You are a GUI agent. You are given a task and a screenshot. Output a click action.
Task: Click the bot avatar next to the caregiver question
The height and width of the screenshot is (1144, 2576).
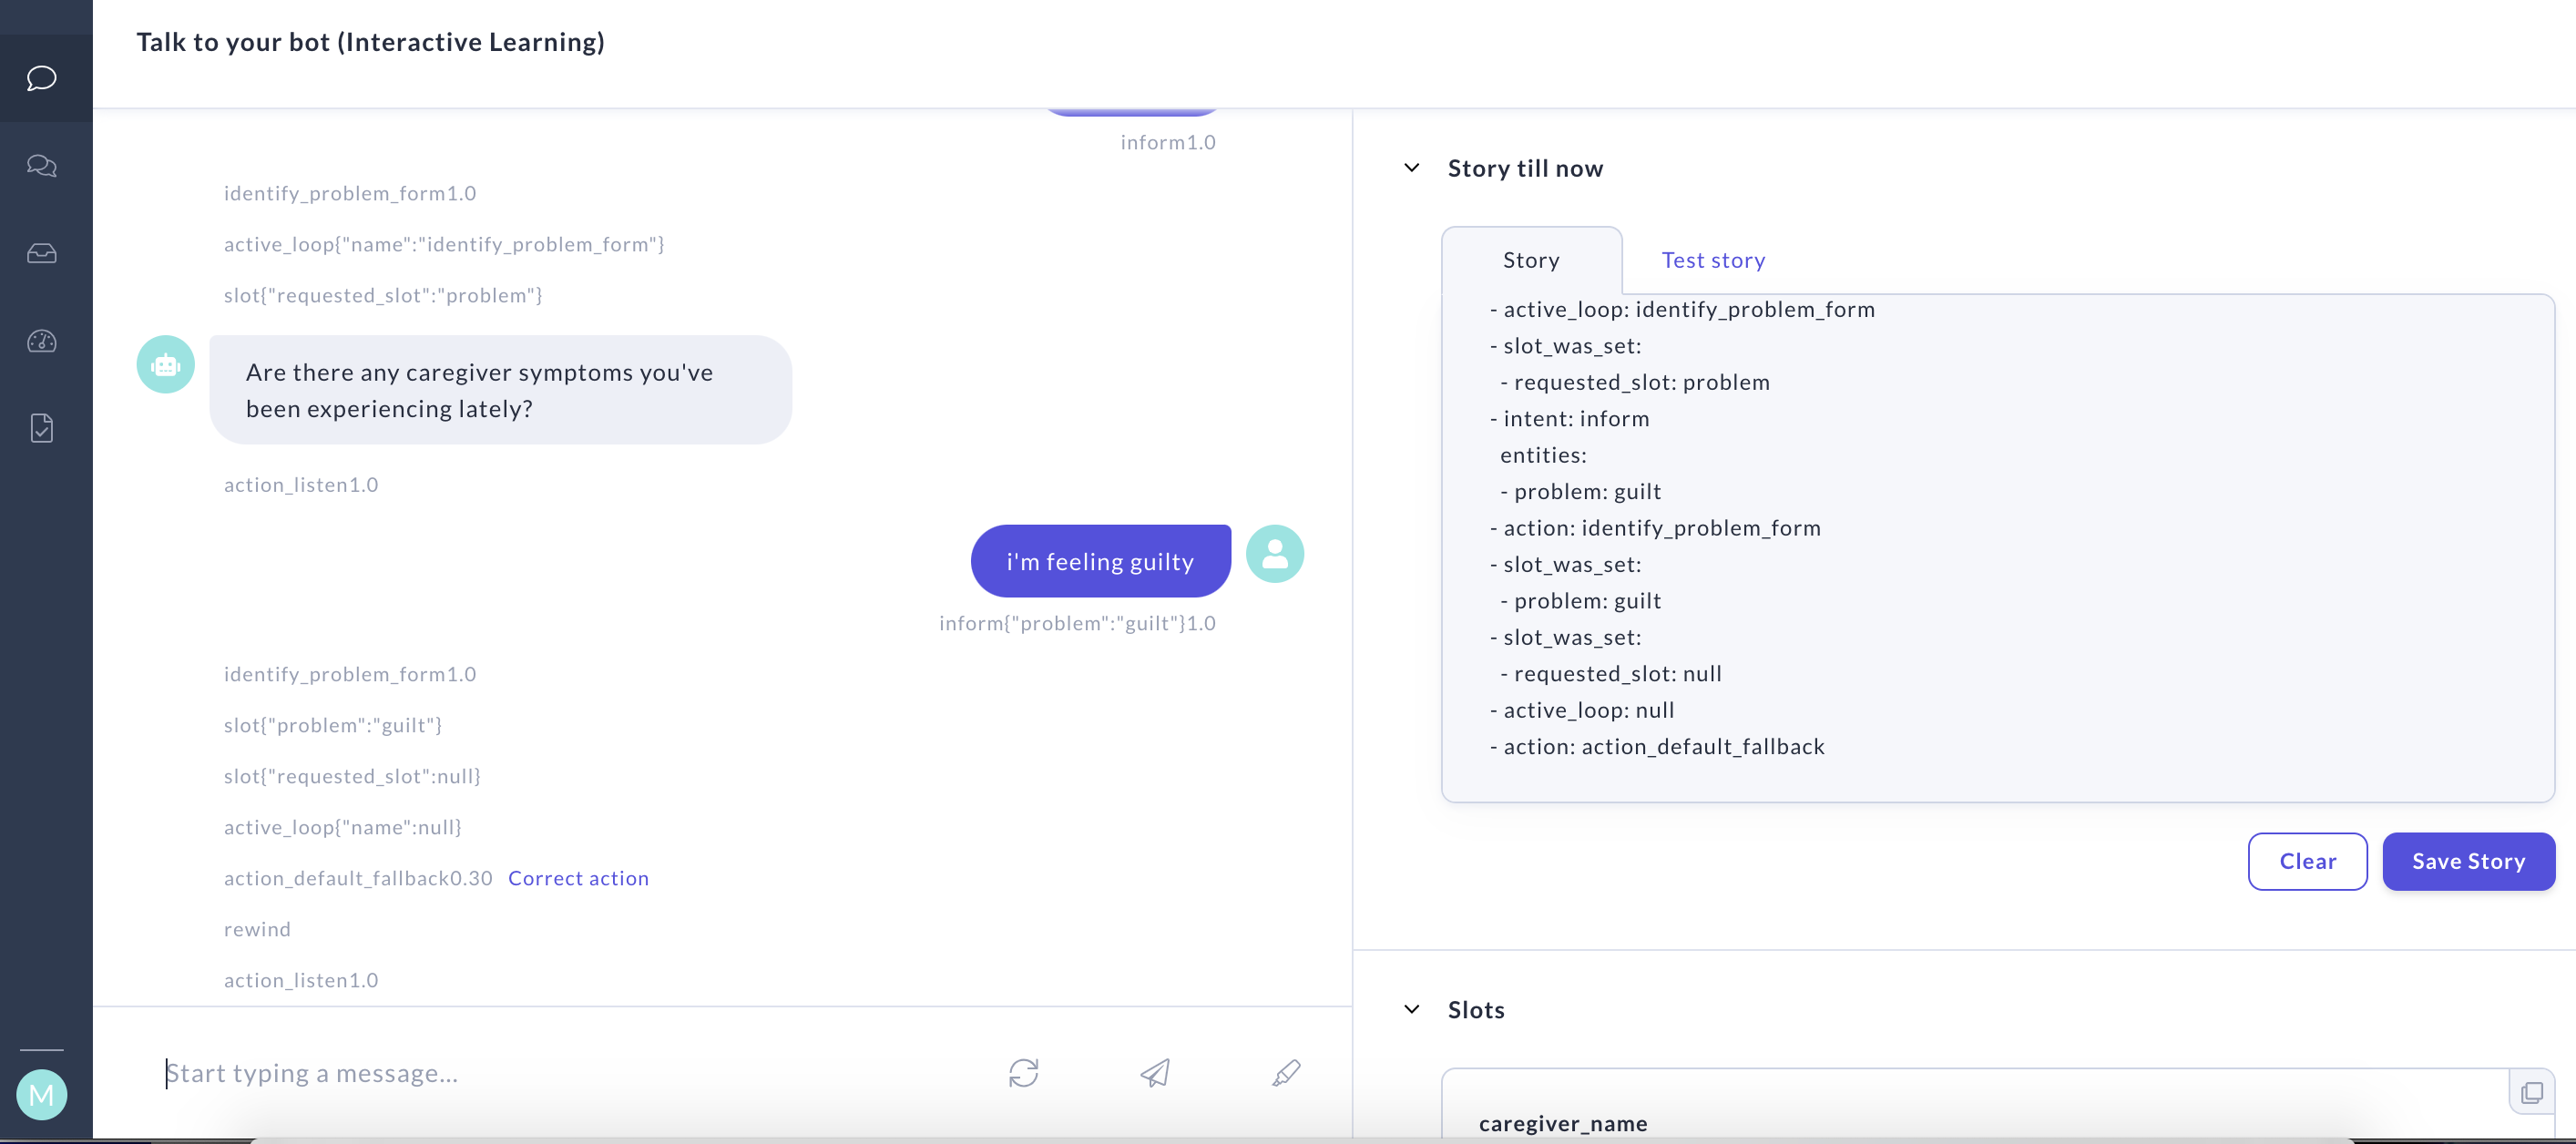pyautogui.click(x=164, y=364)
